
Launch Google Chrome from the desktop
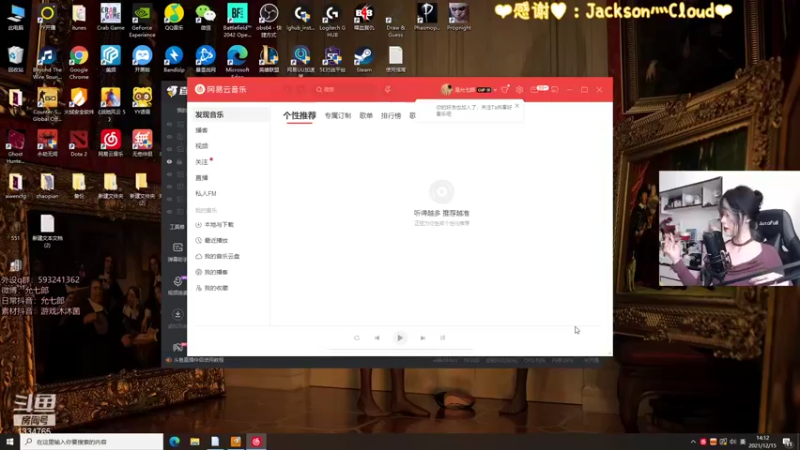point(79,62)
